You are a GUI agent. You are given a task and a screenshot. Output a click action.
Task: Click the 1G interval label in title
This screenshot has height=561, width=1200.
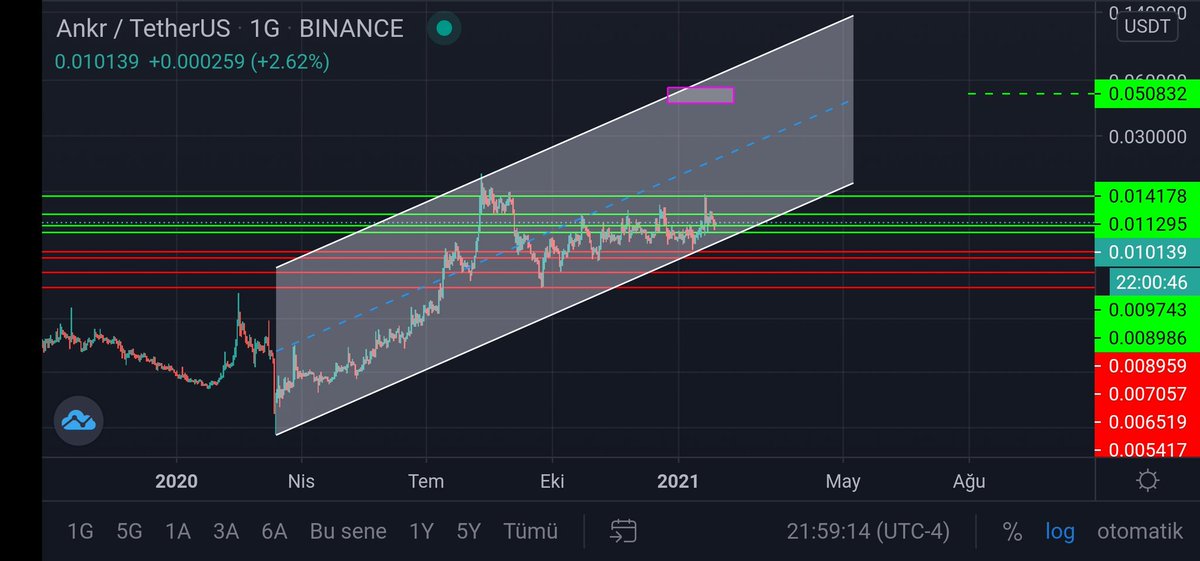[264, 29]
